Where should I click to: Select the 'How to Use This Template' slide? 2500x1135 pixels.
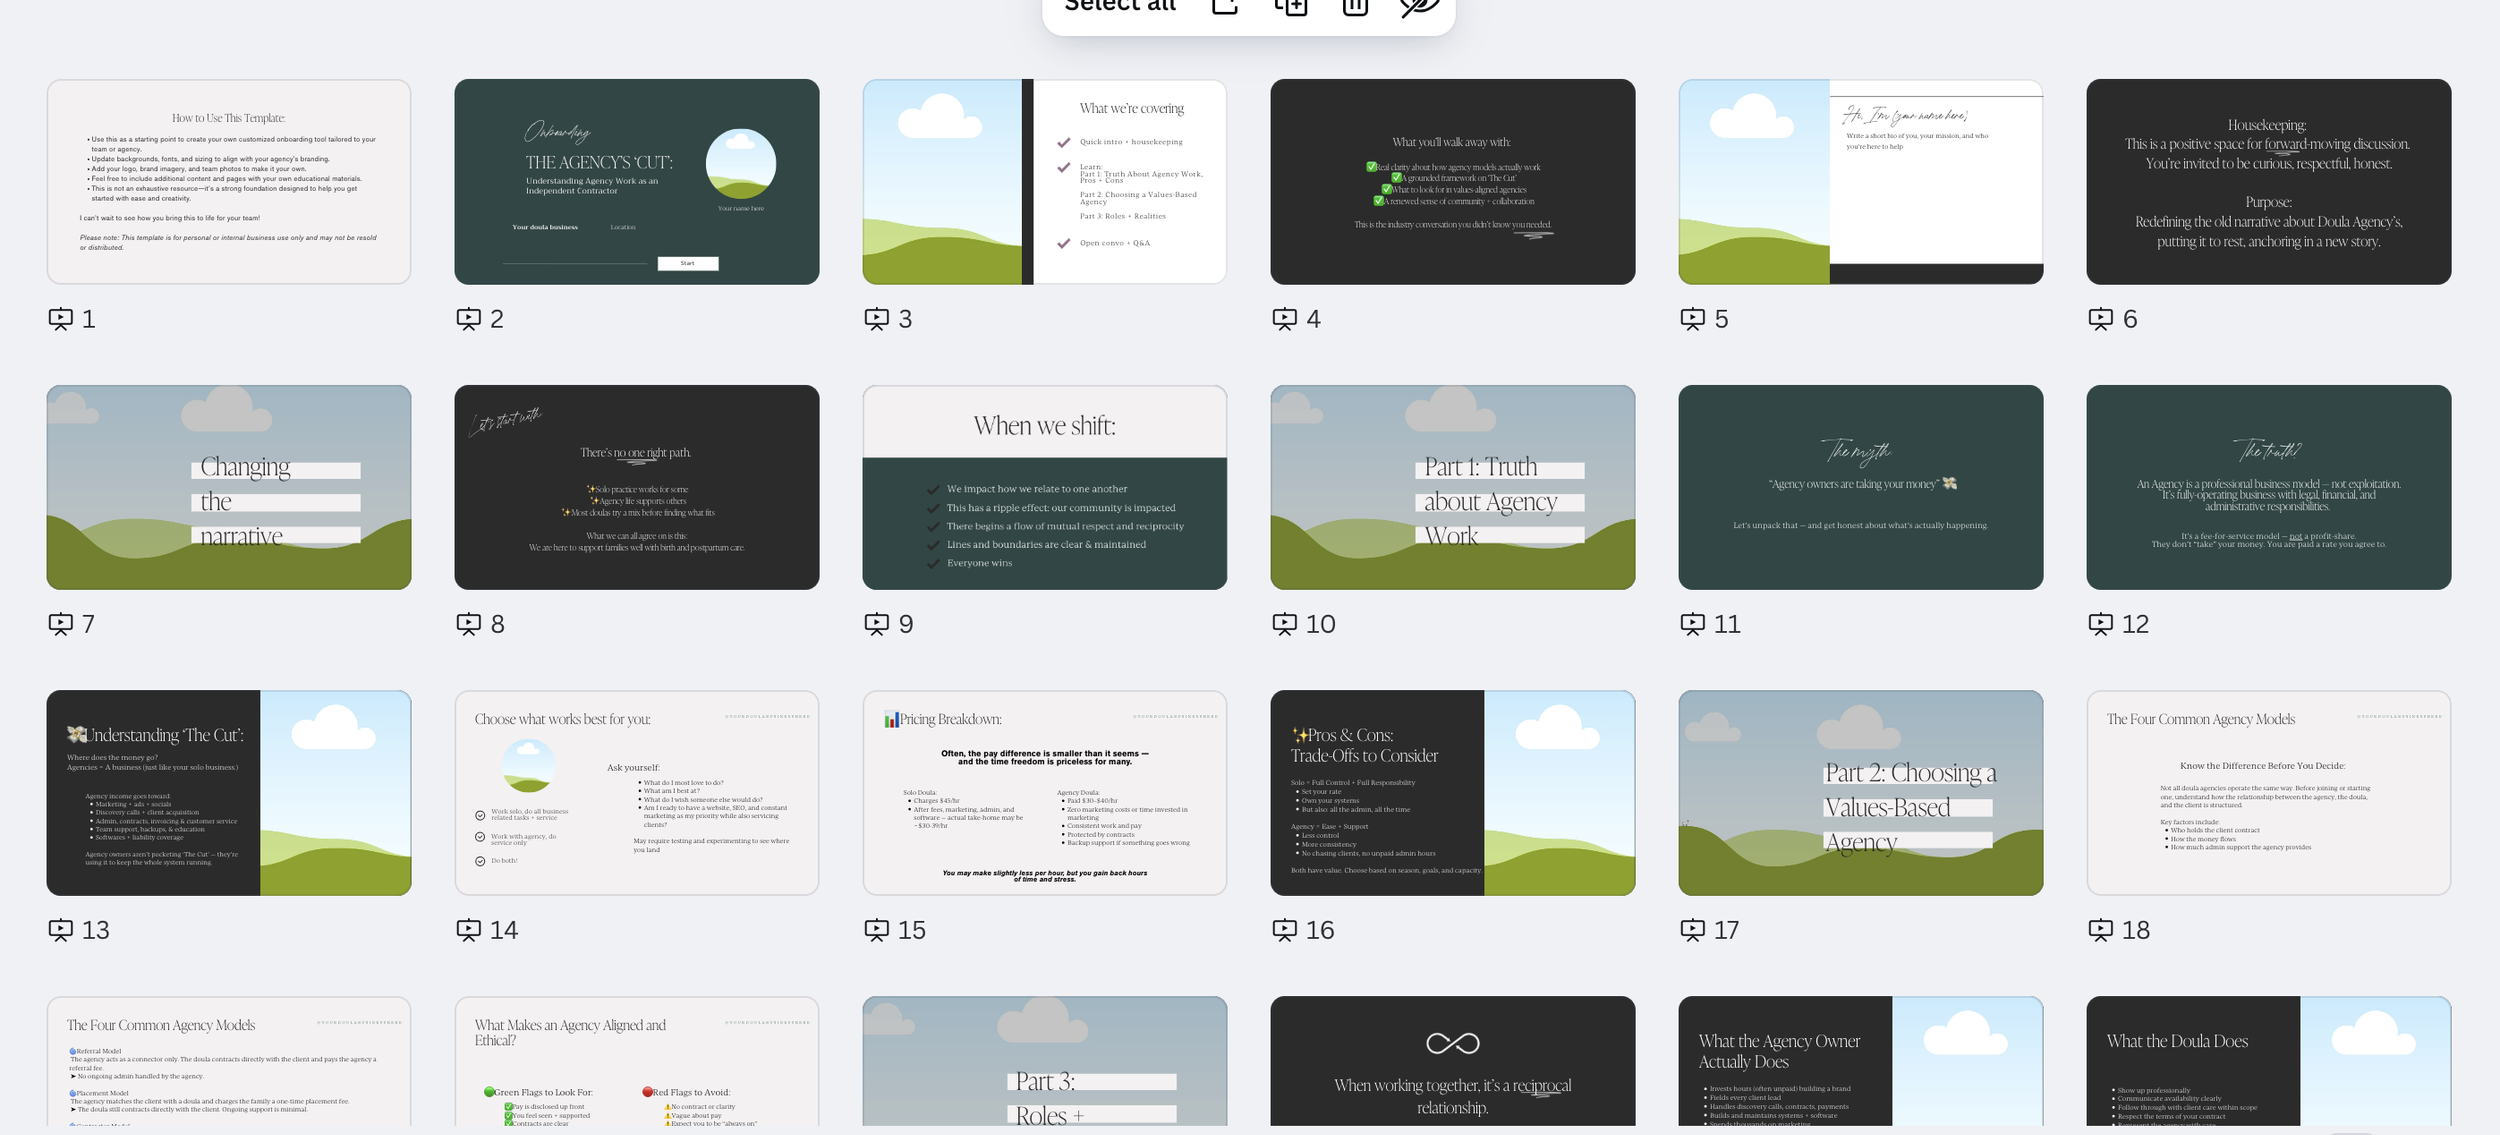coord(229,182)
